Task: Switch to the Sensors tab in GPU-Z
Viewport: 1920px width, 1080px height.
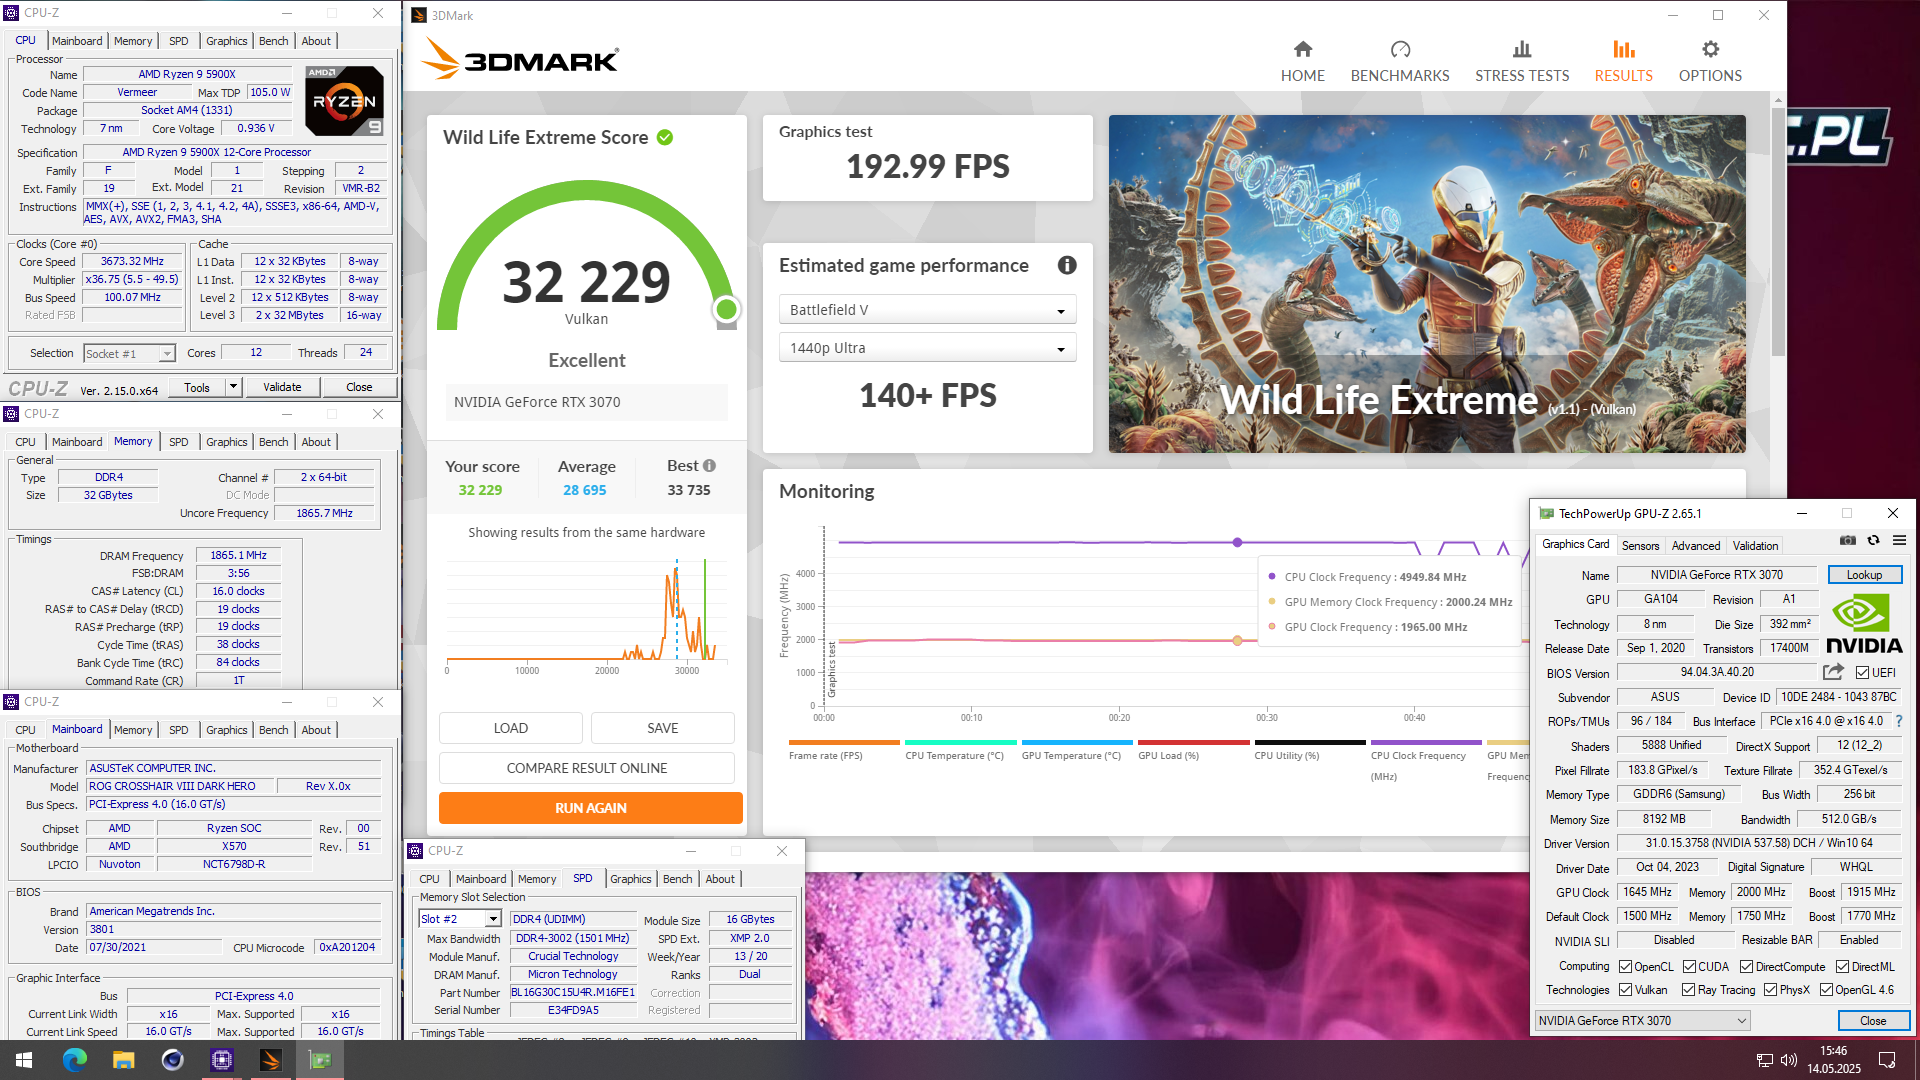Action: [1640, 546]
